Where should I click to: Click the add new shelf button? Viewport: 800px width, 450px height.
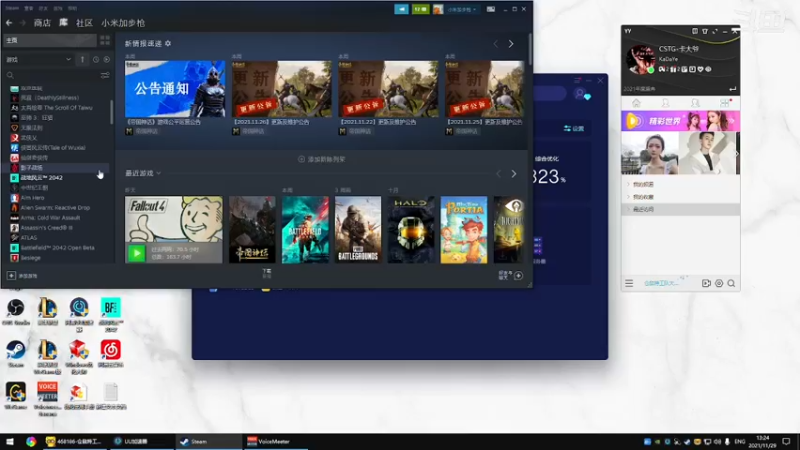click(321, 159)
